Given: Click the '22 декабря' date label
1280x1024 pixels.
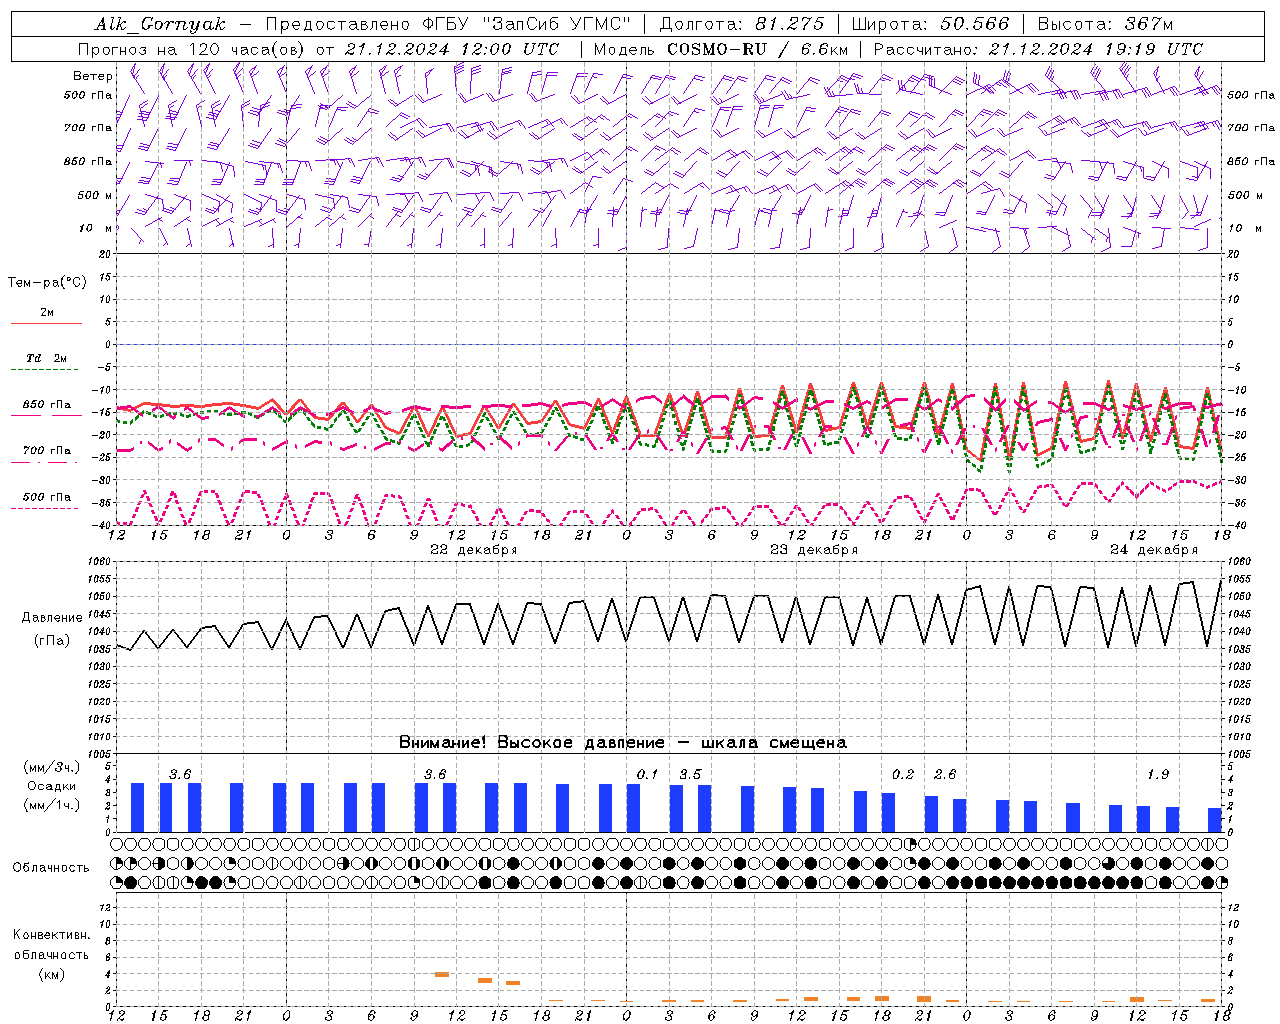Looking at the screenshot, I should tap(473, 550).
